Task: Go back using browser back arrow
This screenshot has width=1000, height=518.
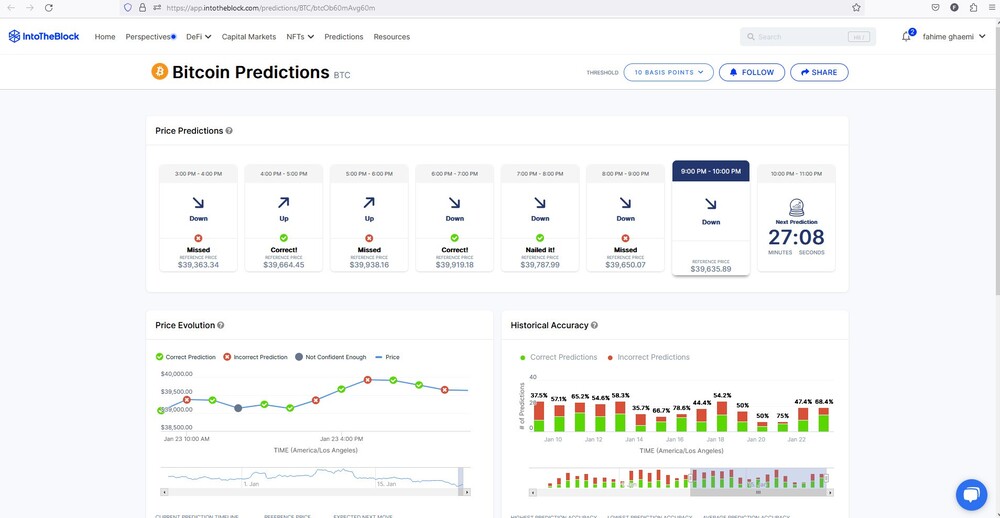Action: [x=11, y=8]
